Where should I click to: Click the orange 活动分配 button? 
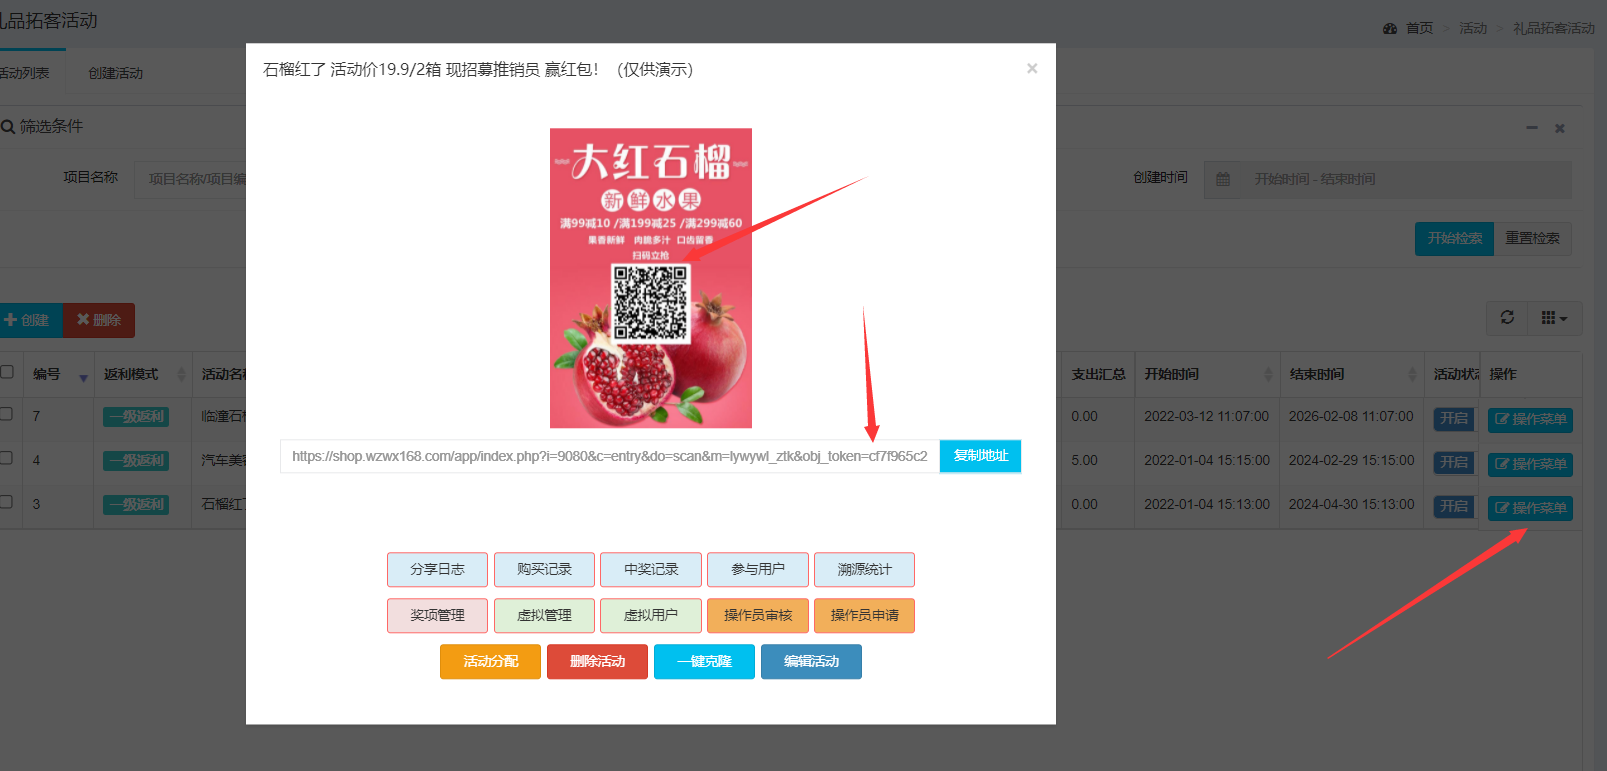tap(490, 661)
